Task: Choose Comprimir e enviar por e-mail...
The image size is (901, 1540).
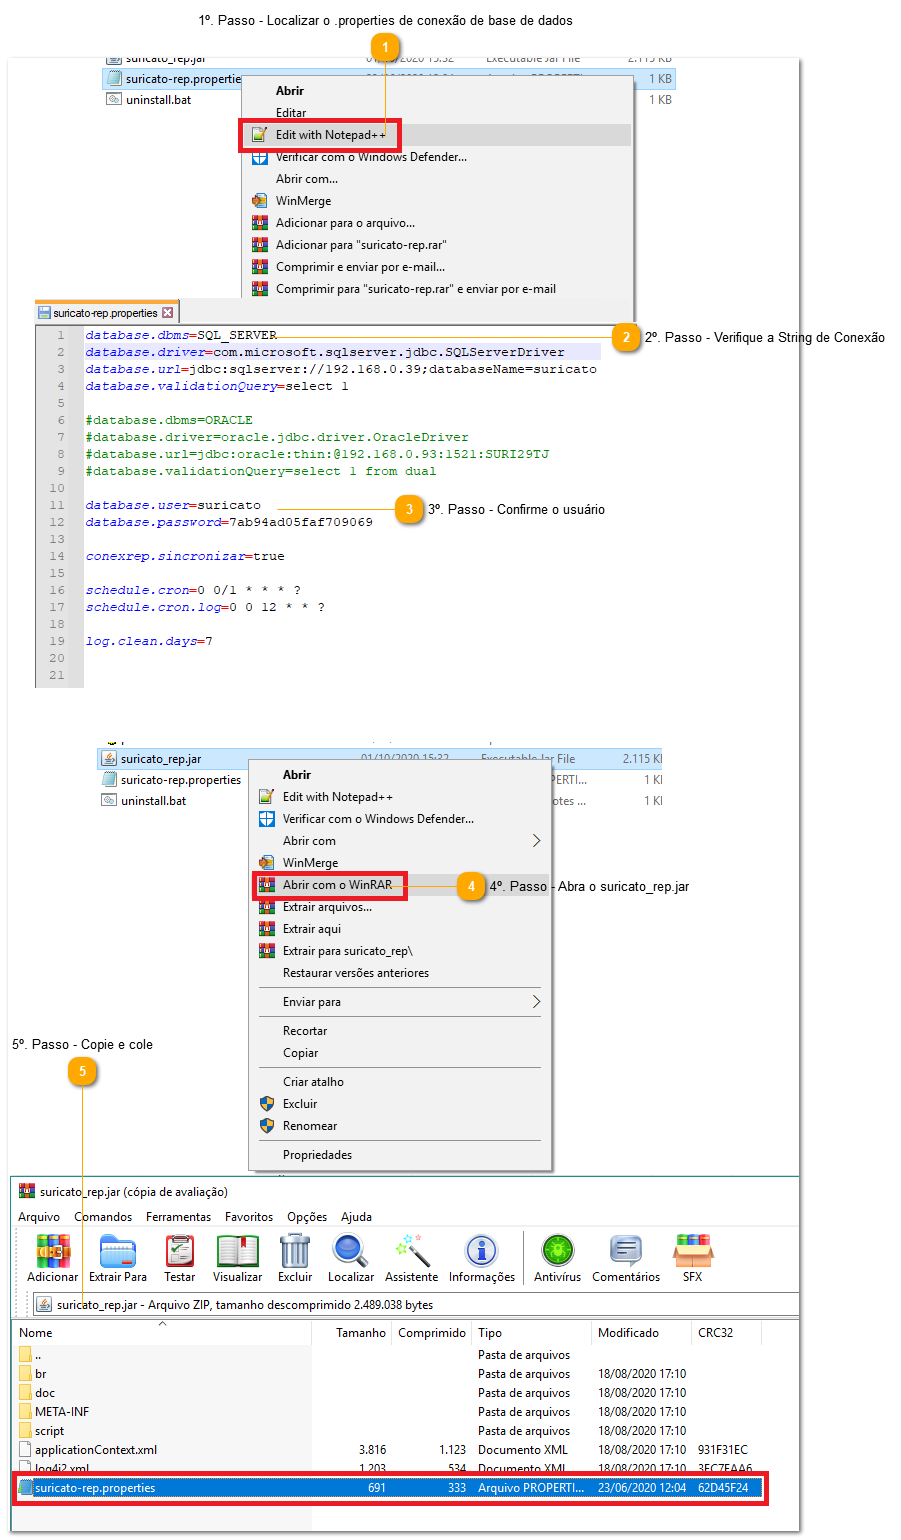Action: click(x=360, y=267)
